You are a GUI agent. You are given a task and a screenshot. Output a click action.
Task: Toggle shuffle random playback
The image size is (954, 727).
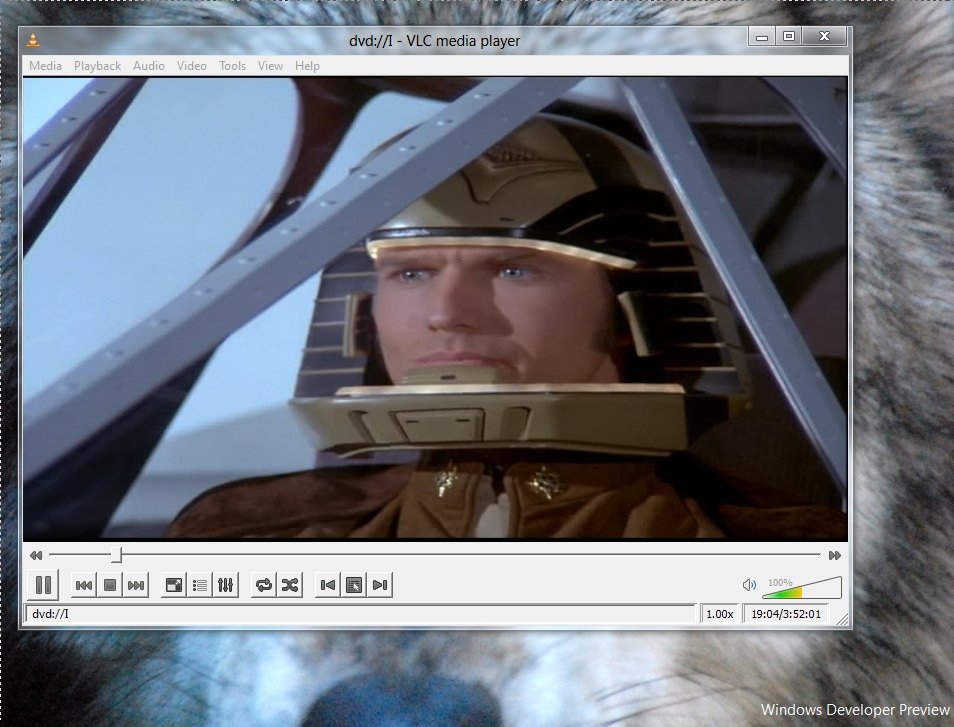290,585
